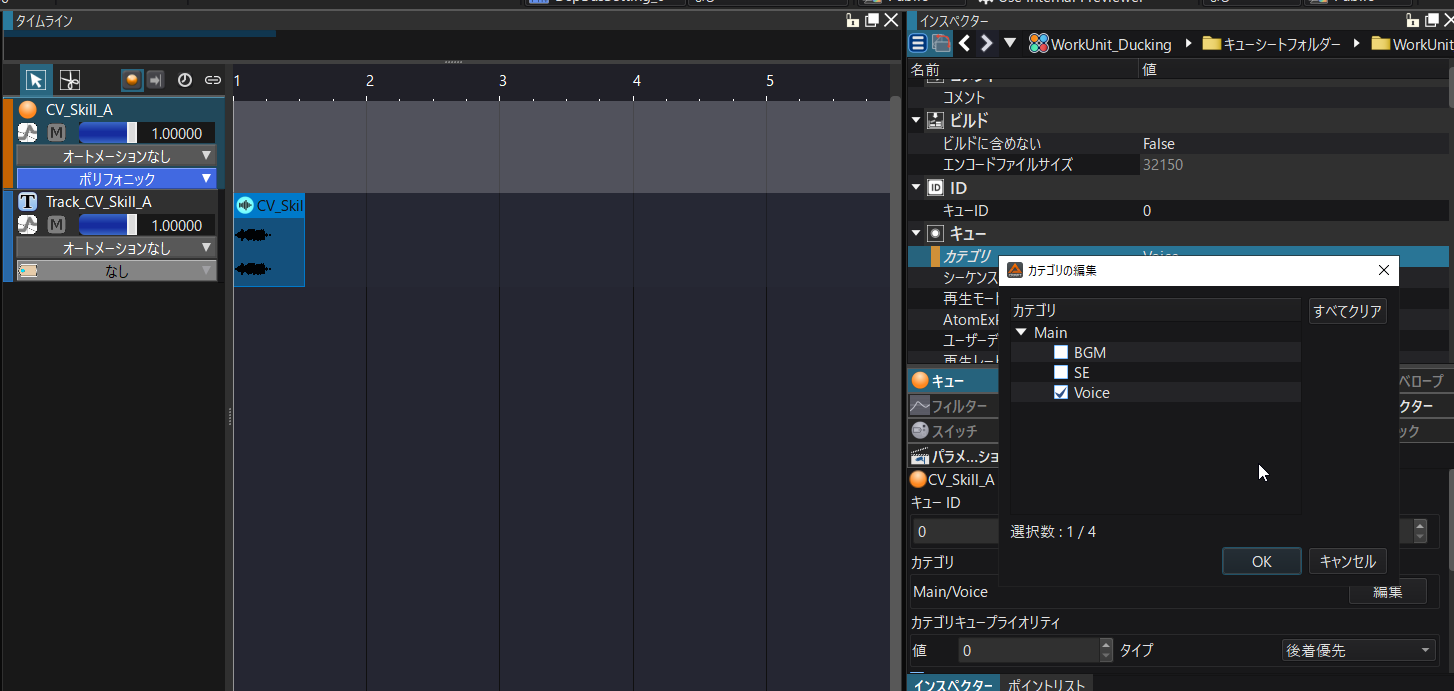Click the ID section icon in Inspector

point(936,187)
